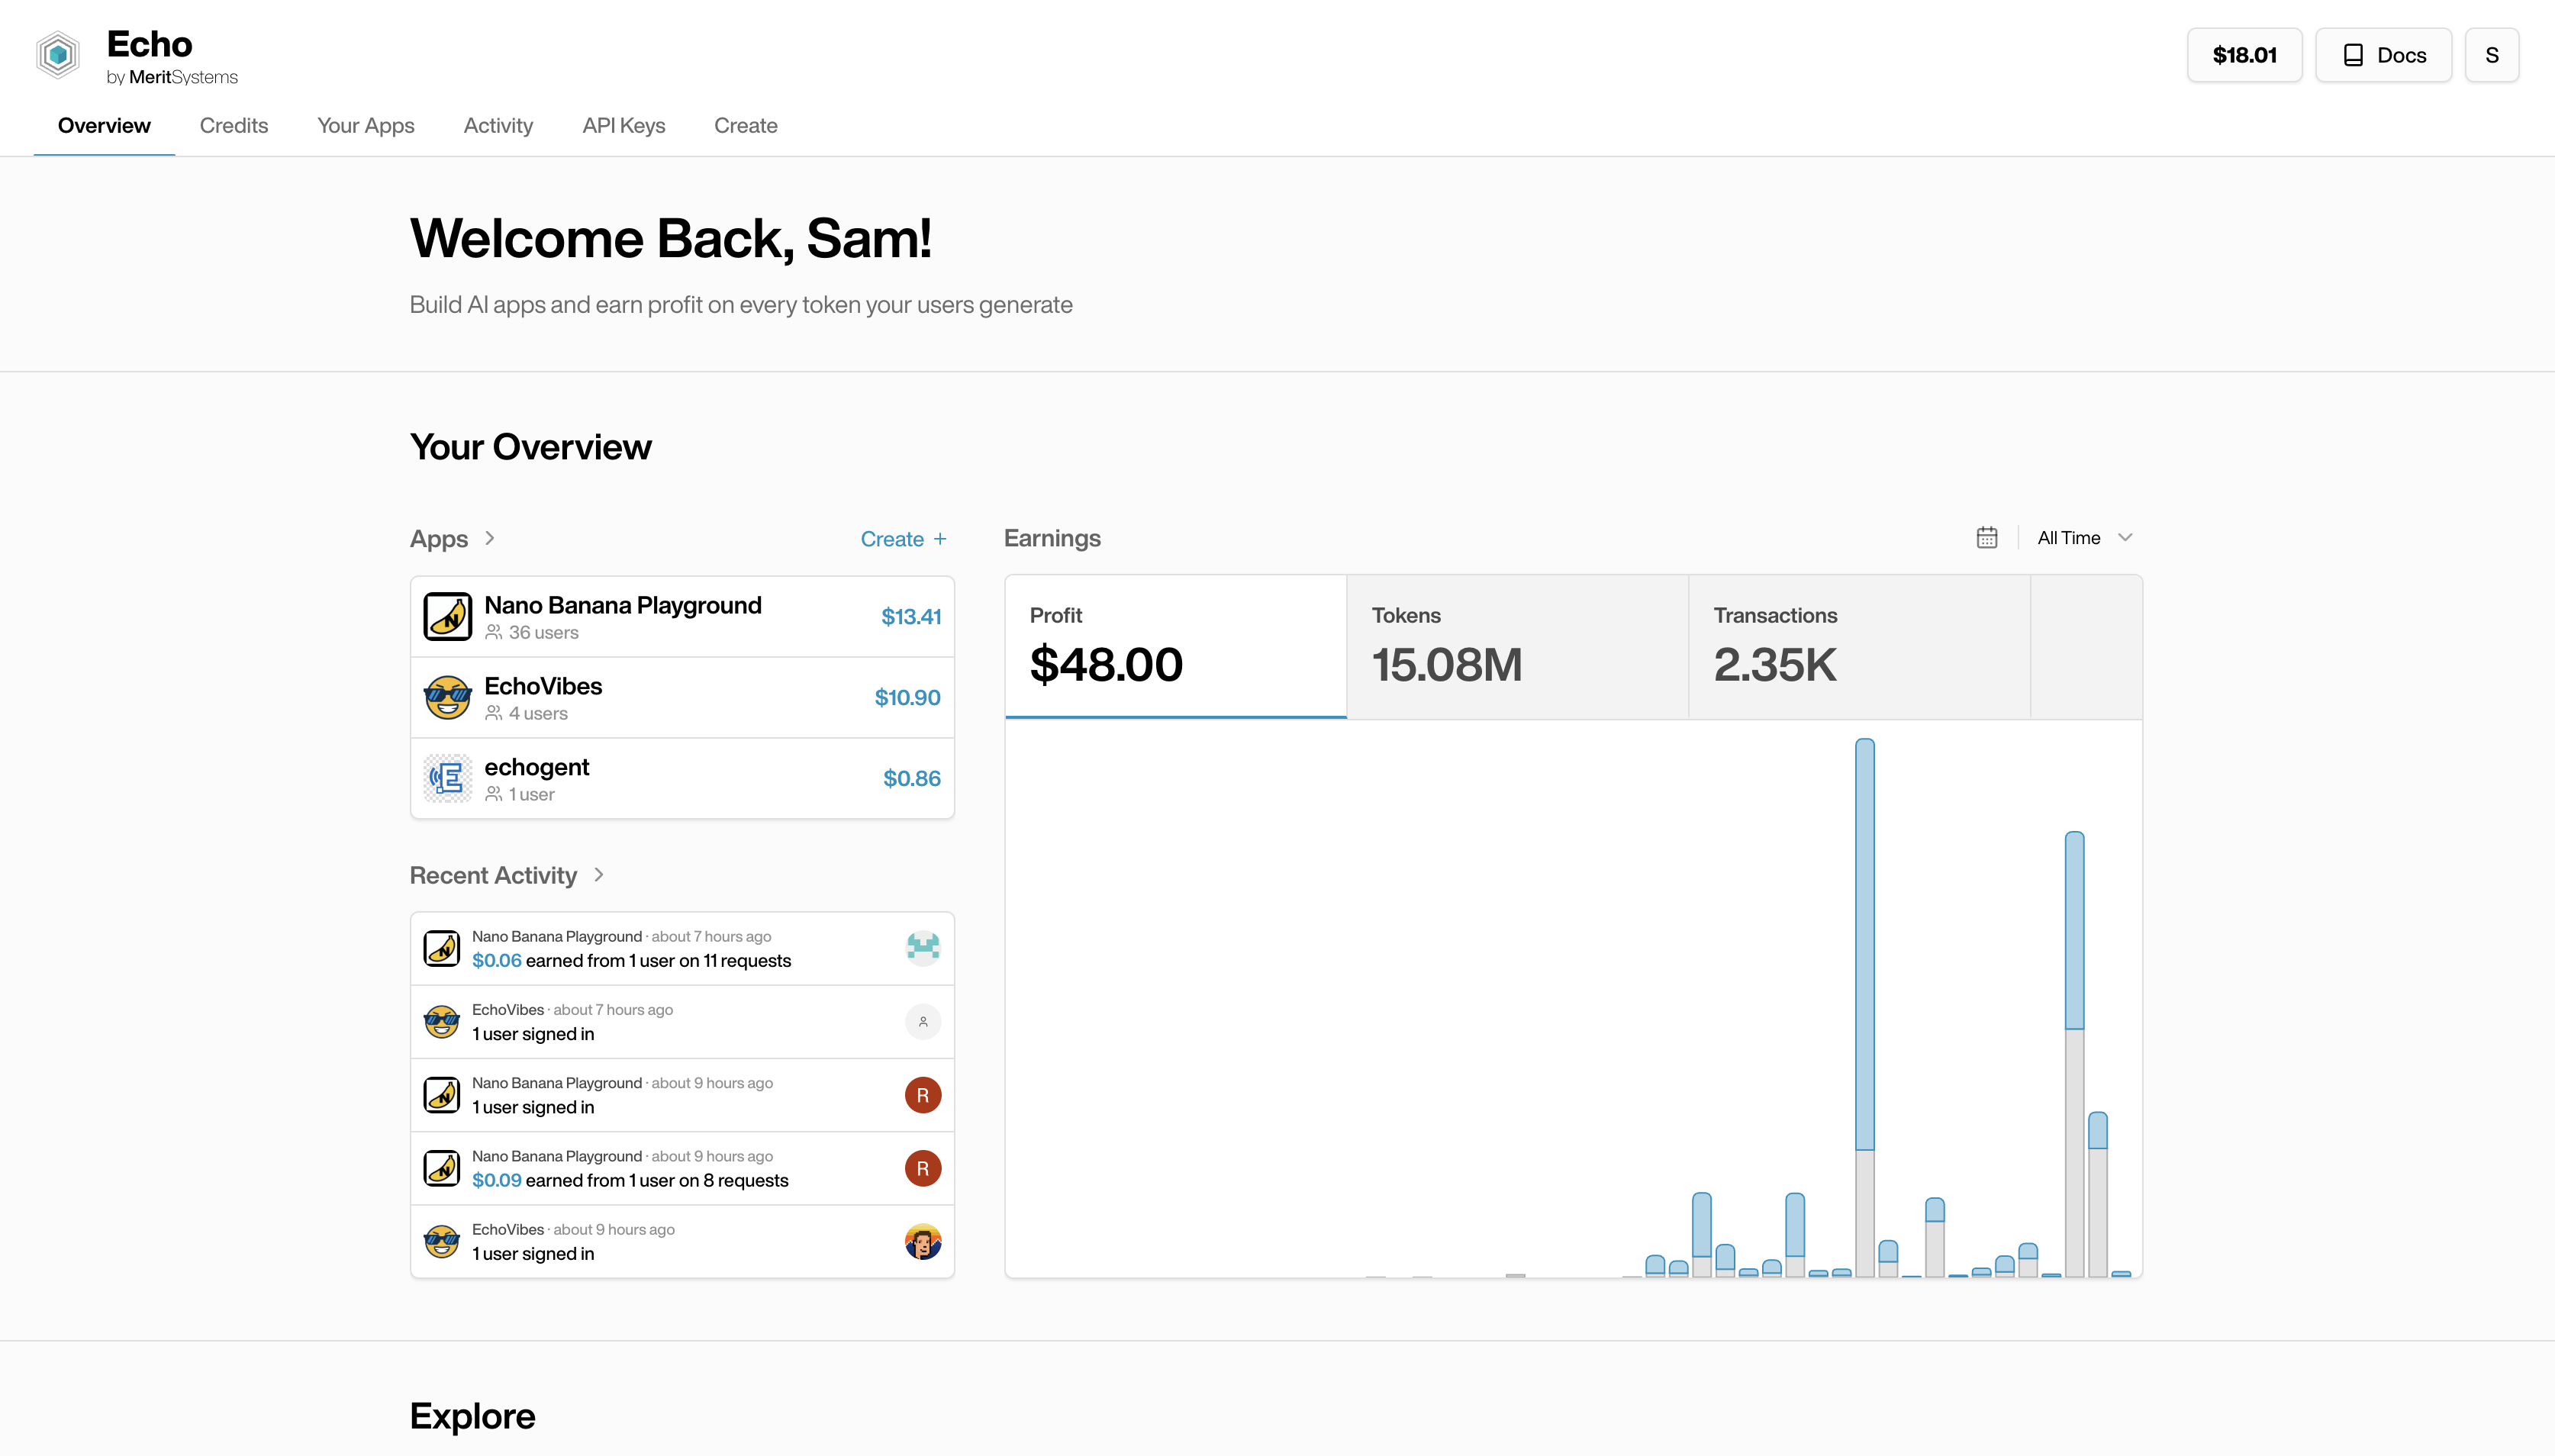2555x1456 pixels.
Task: Open the API Keys tab
Action: click(x=623, y=126)
